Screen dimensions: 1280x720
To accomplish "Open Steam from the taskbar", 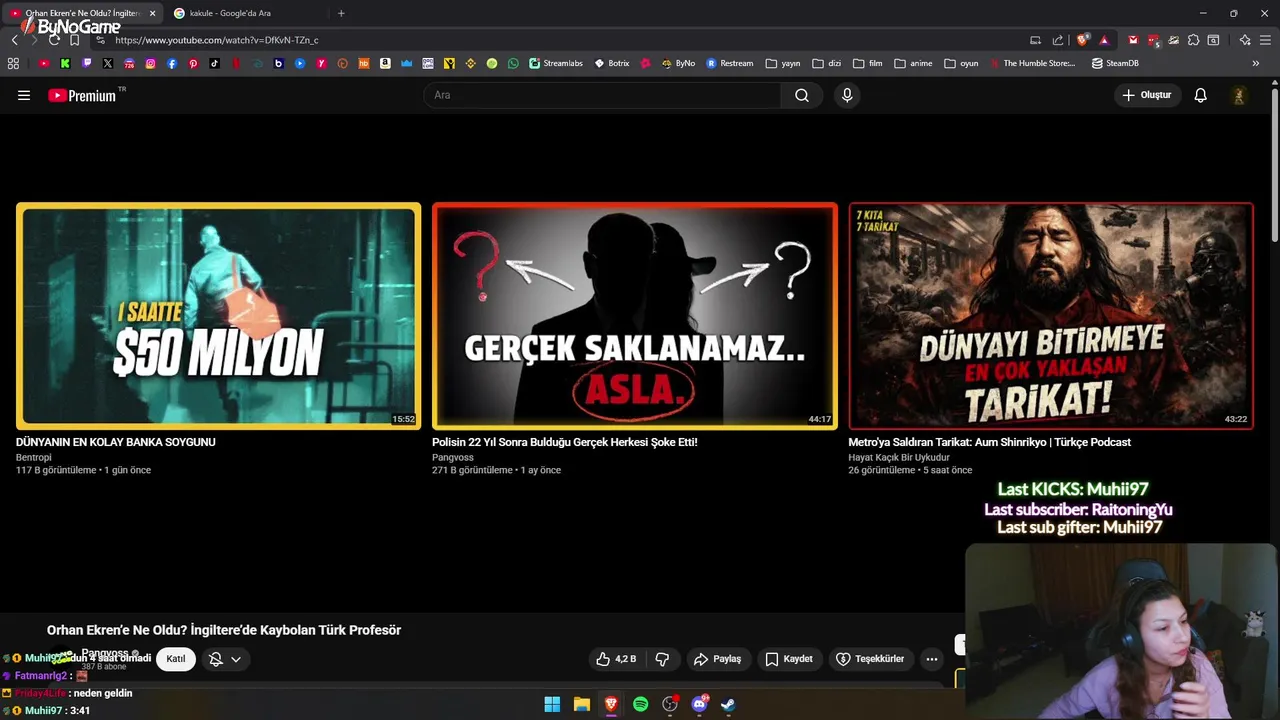I will pyautogui.click(x=728, y=704).
